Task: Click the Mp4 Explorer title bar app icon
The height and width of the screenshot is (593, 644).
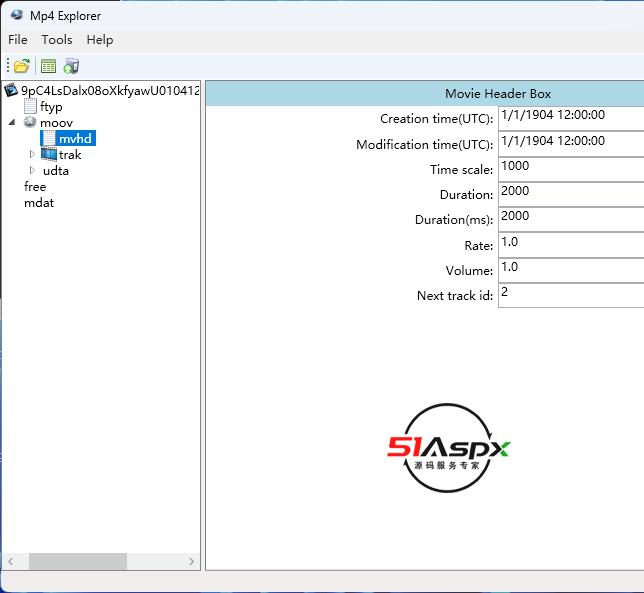Action: point(16,15)
